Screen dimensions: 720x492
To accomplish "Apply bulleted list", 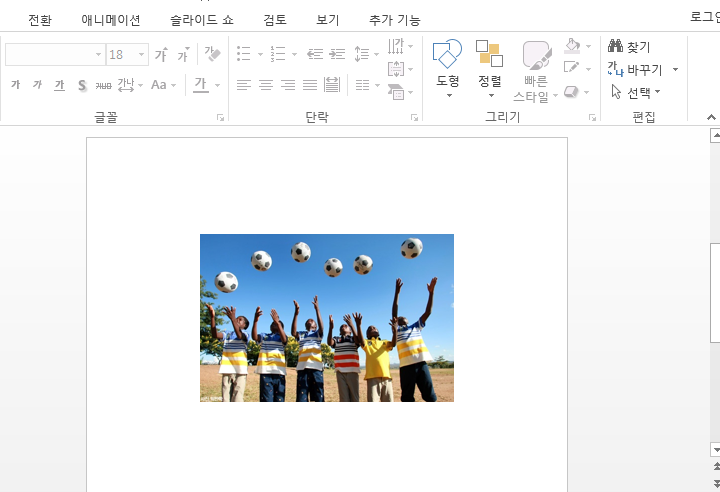I will (243, 54).
